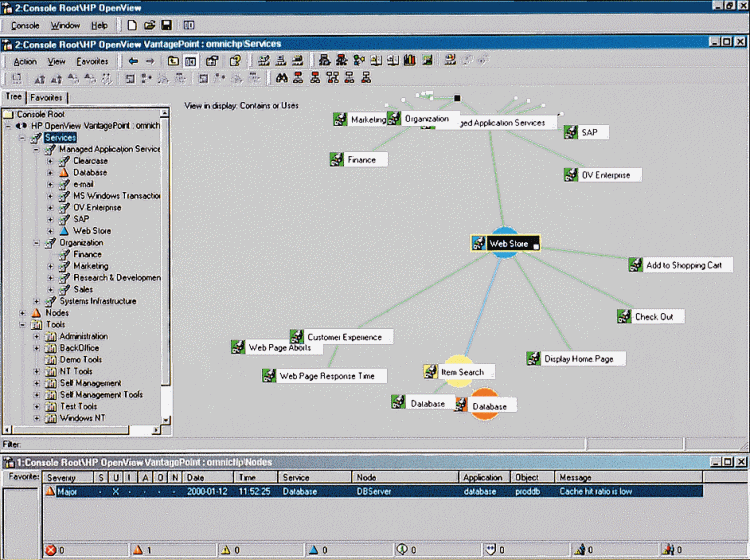Open the Help menu
Viewport: 750px width, 560px height.
[99, 25]
